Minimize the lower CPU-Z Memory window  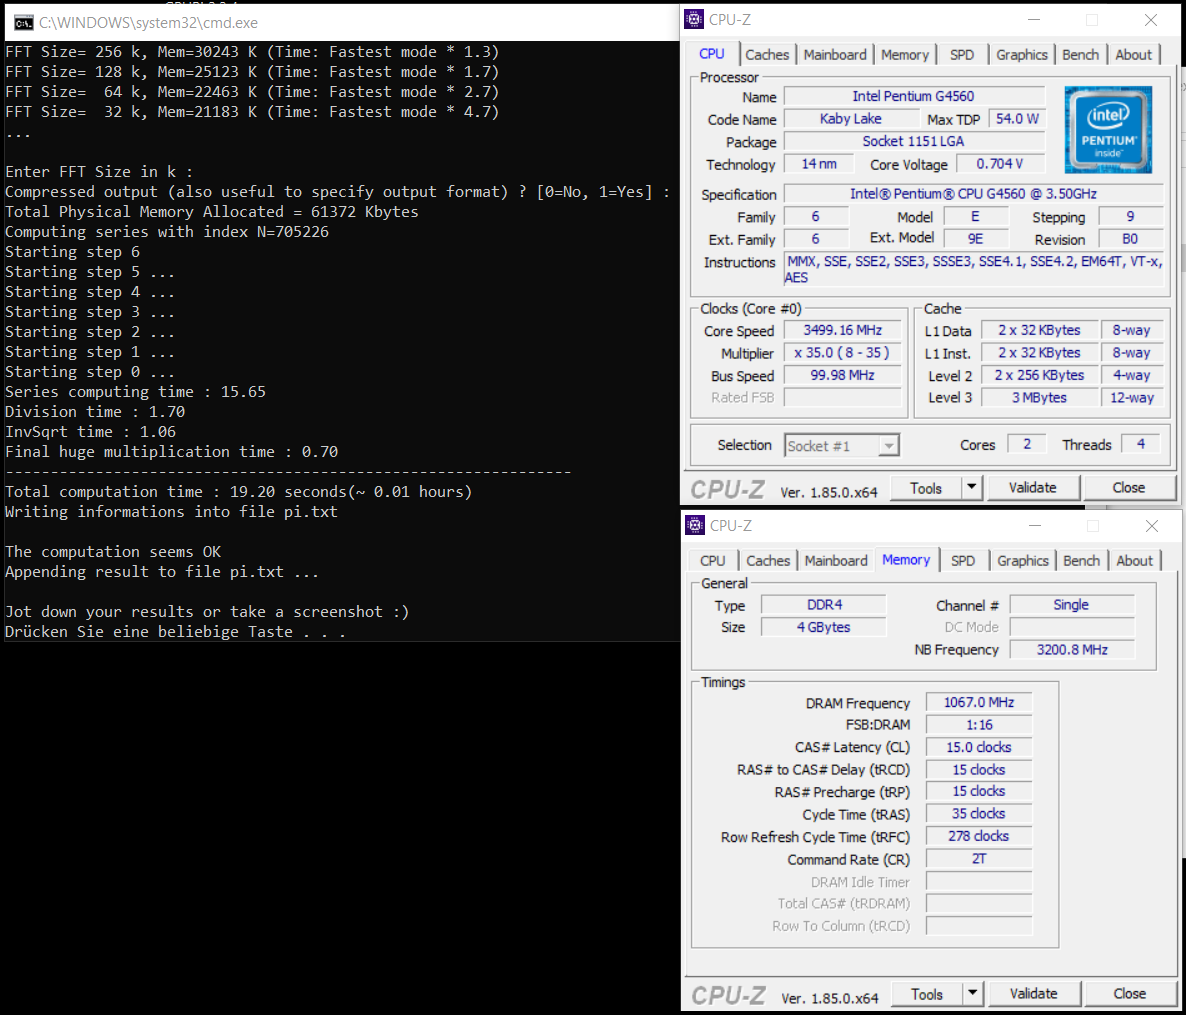tap(1035, 525)
